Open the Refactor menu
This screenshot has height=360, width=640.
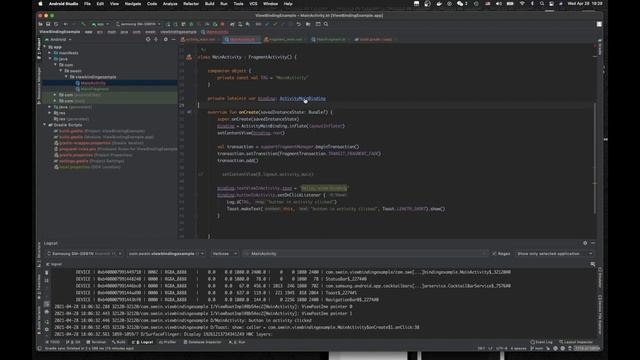191,4
